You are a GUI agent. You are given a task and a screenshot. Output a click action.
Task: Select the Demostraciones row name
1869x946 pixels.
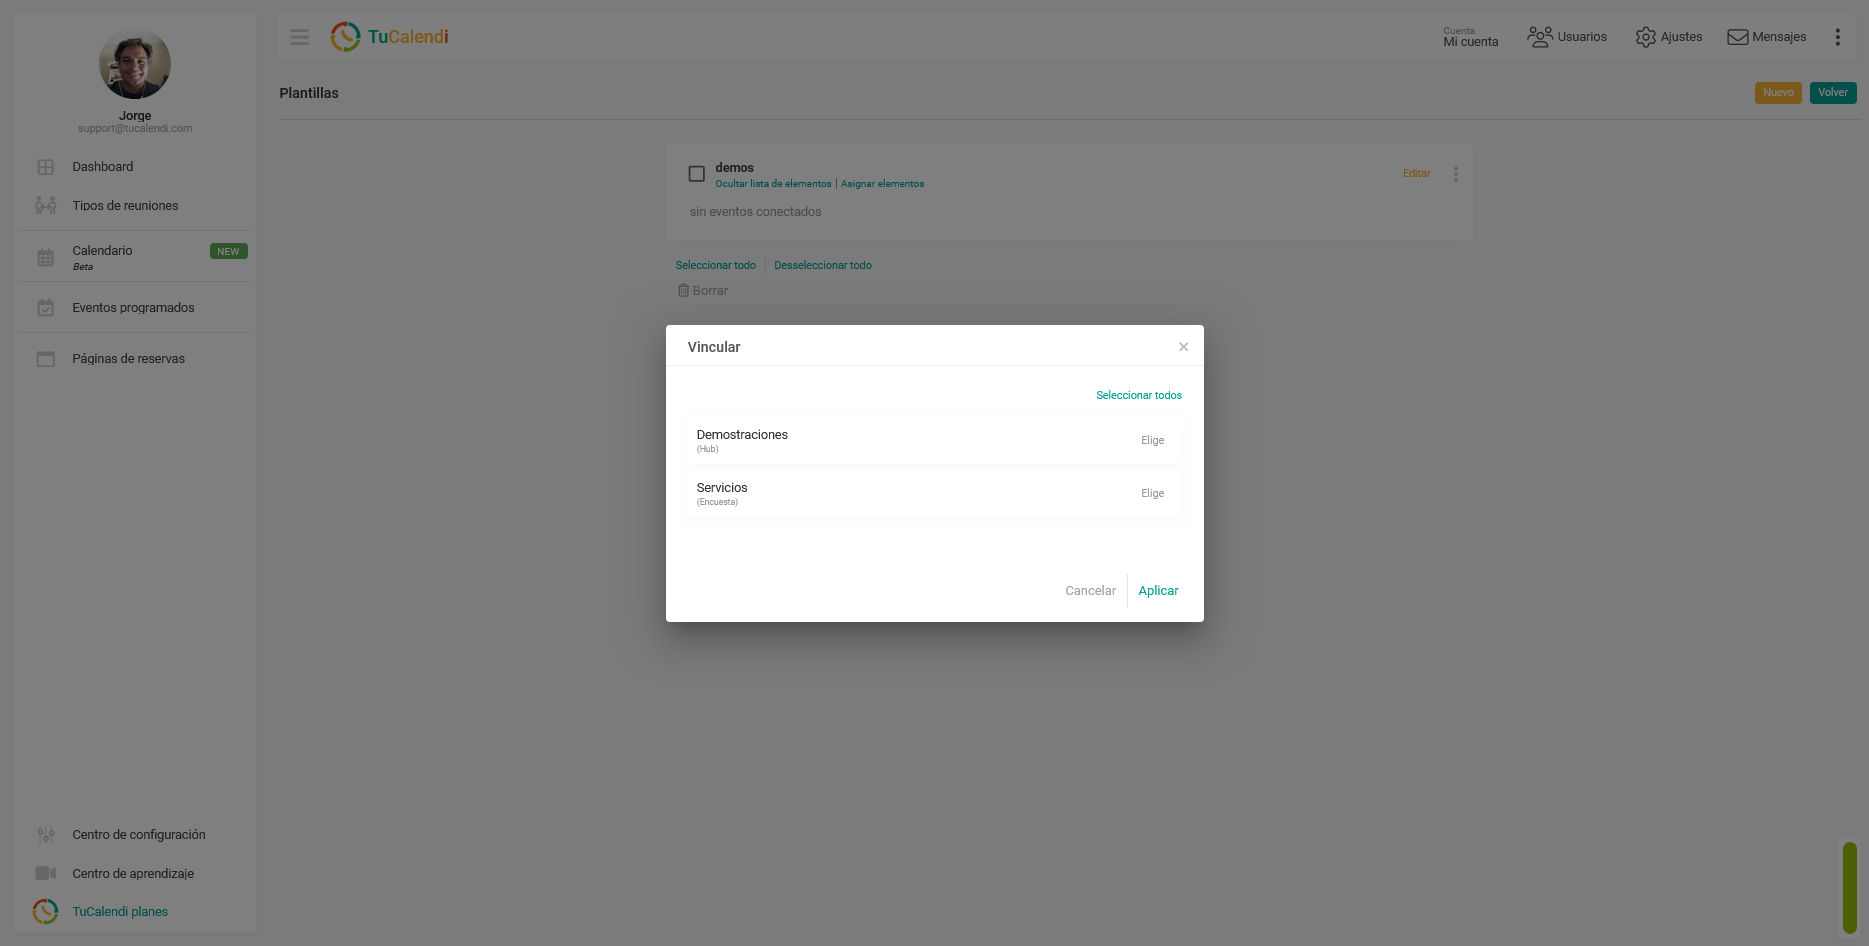point(742,435)
